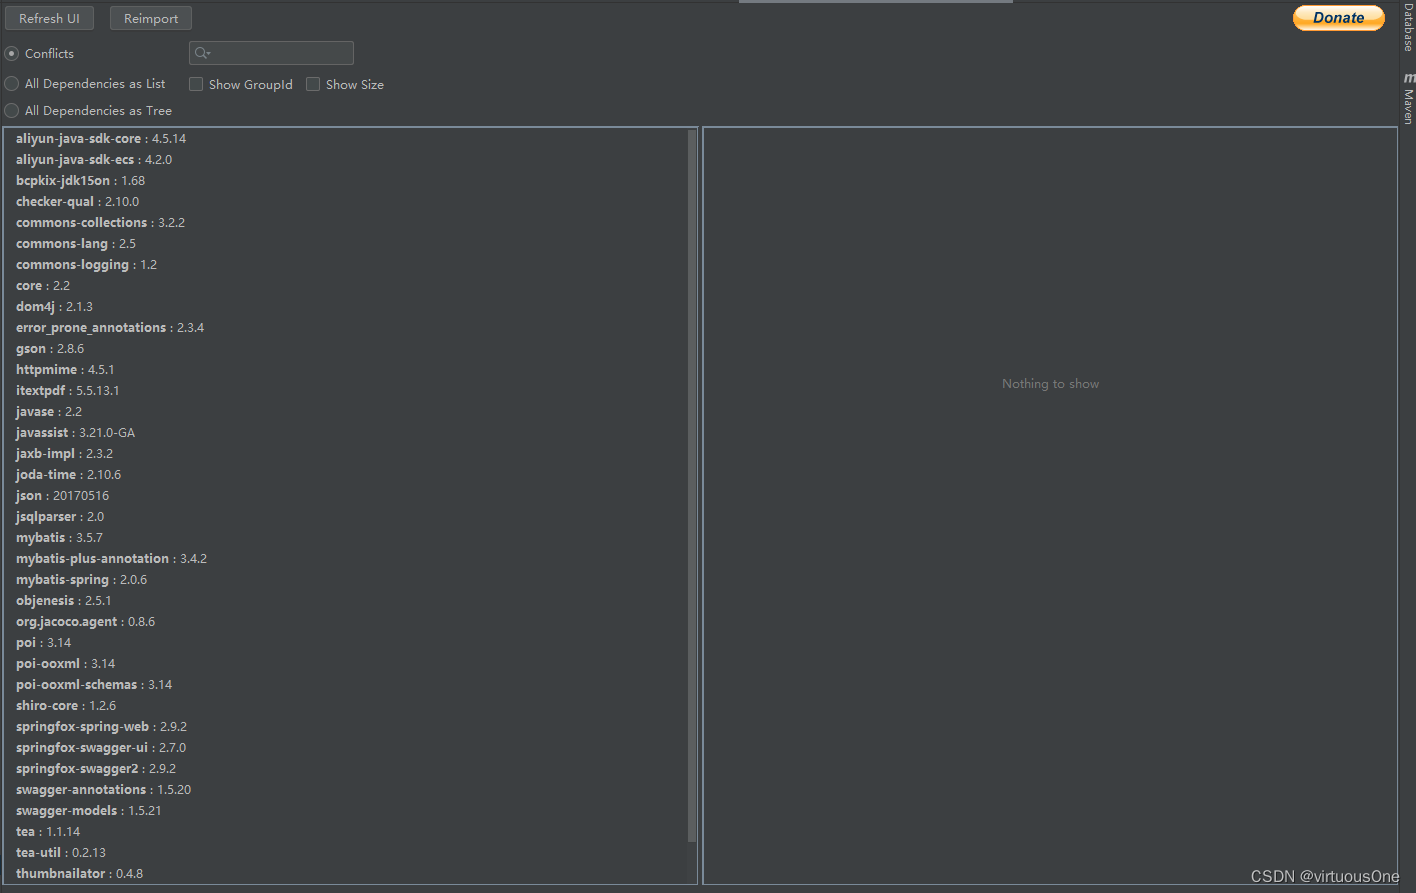Open the Database side tool tab
Viewport: 1416px width, 893px height.
[x=1408, y=27]
